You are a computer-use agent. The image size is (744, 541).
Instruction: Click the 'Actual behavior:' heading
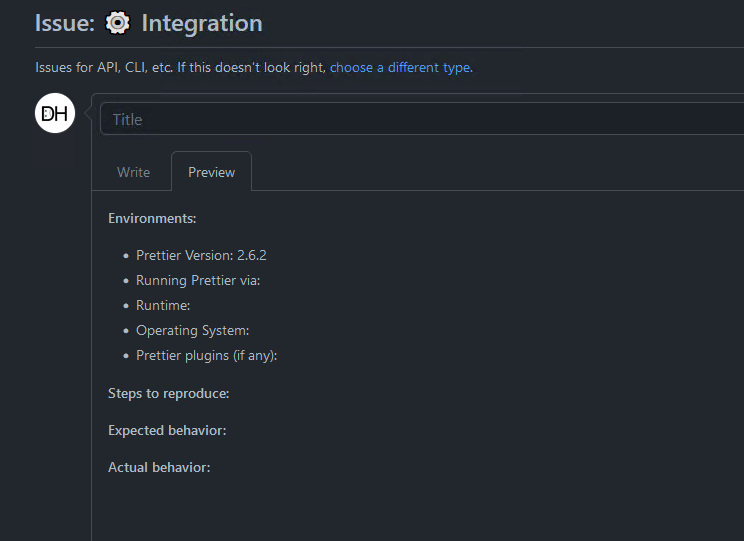[159, 467]
